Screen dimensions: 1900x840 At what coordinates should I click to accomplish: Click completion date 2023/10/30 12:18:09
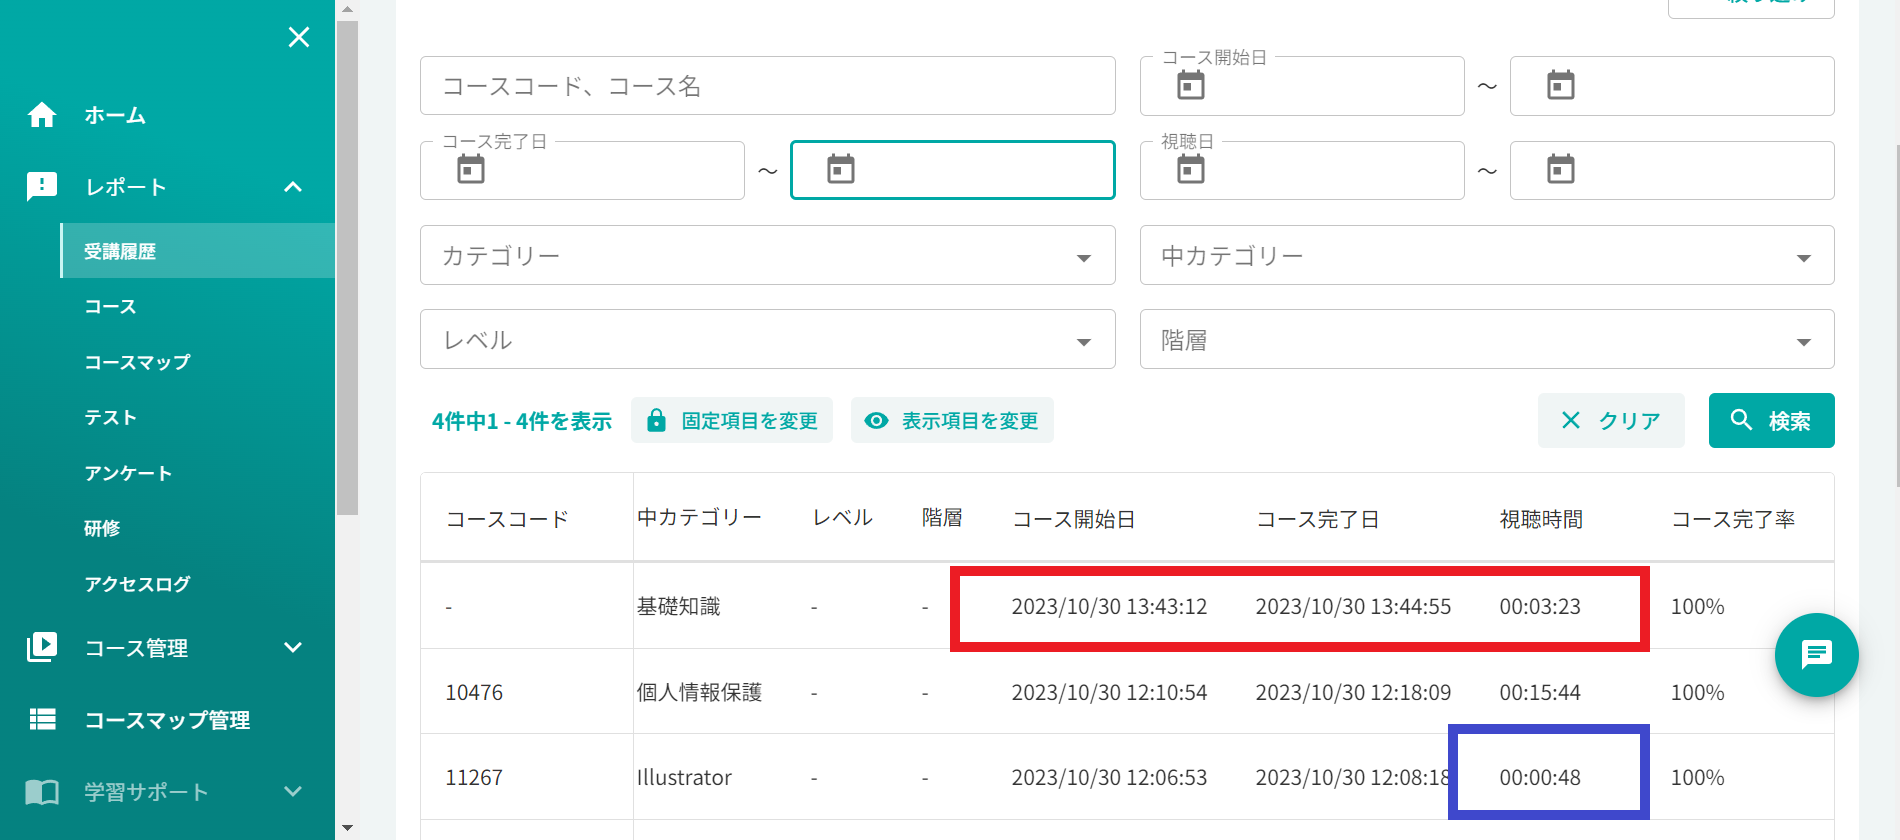1353,692
